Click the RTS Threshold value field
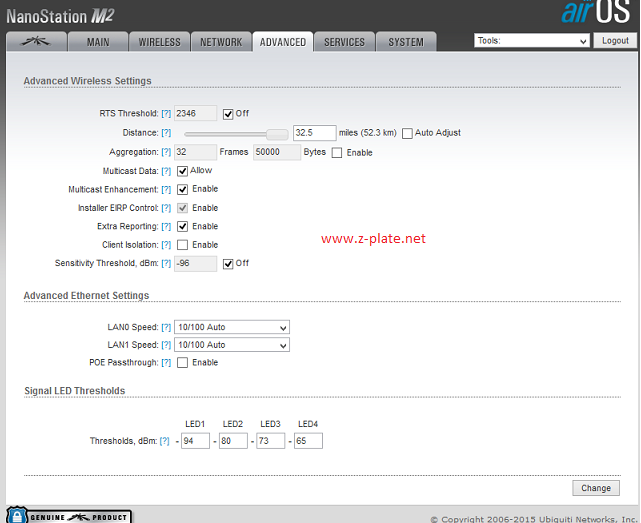The image size is (641, 523). (x=195, y=113)
